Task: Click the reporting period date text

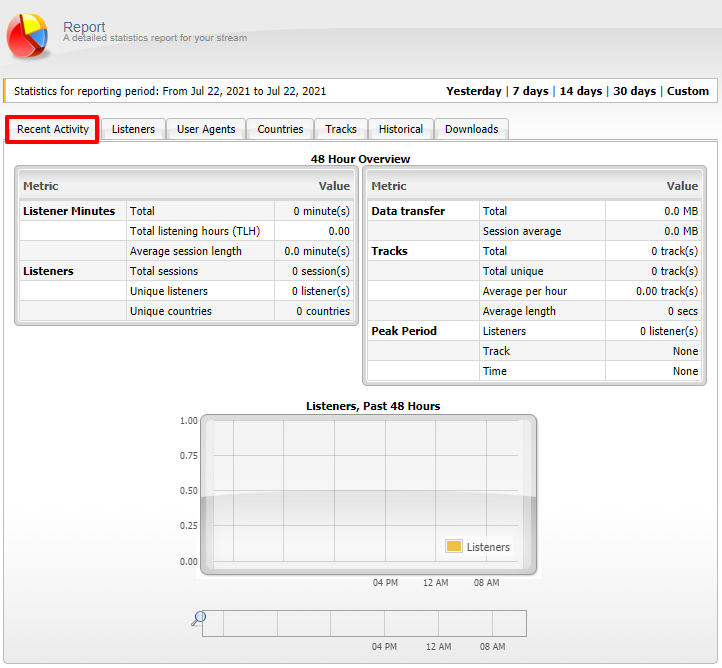Action: pyautogui.click(x=170, y=91)
